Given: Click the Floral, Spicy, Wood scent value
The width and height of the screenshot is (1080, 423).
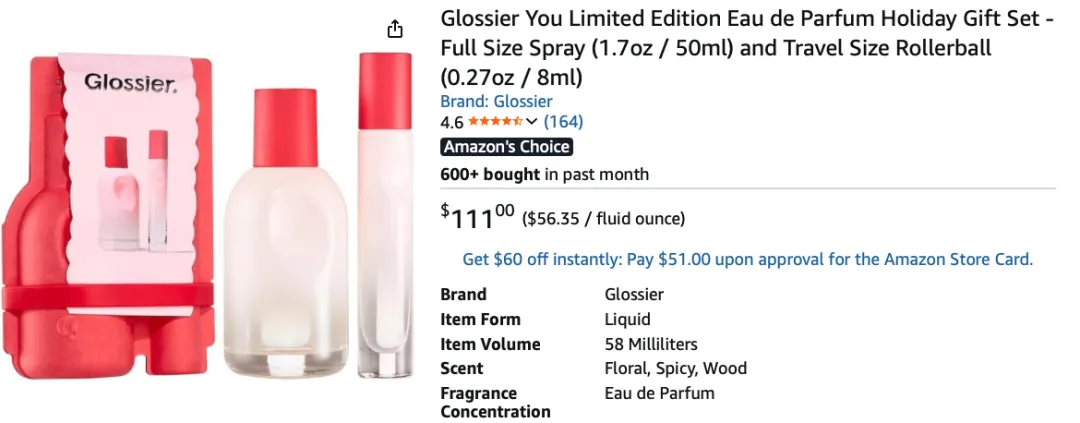Looking at the screenshot, I should (675, 368).
